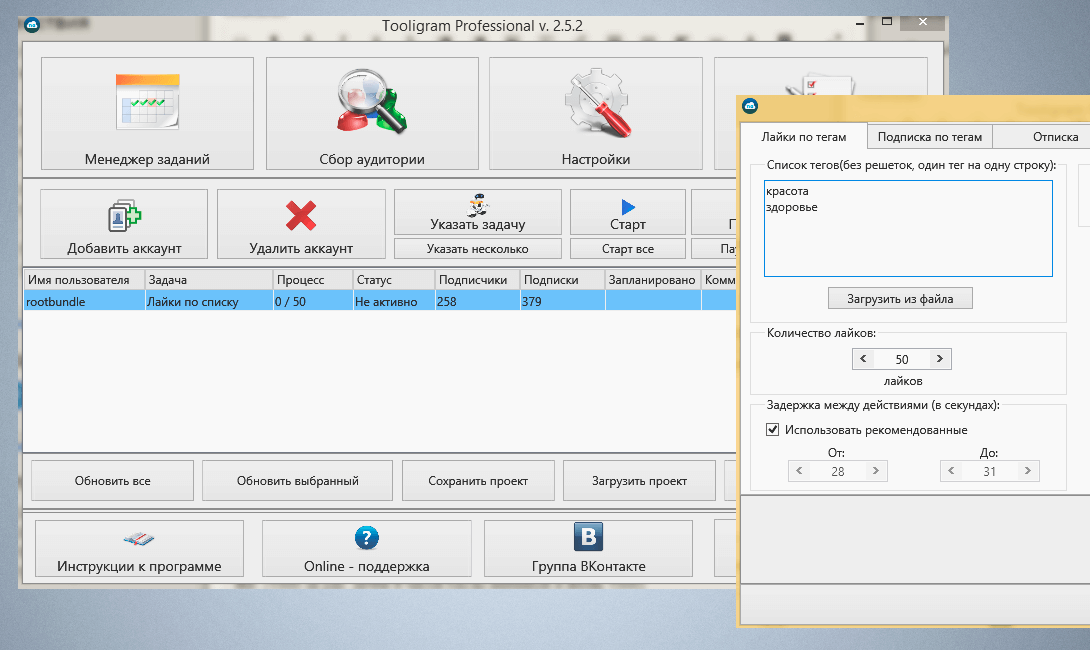Click the Сохранить проект button
The width and height of the screenshot is (1090, 650).
(x=478, y=480)
